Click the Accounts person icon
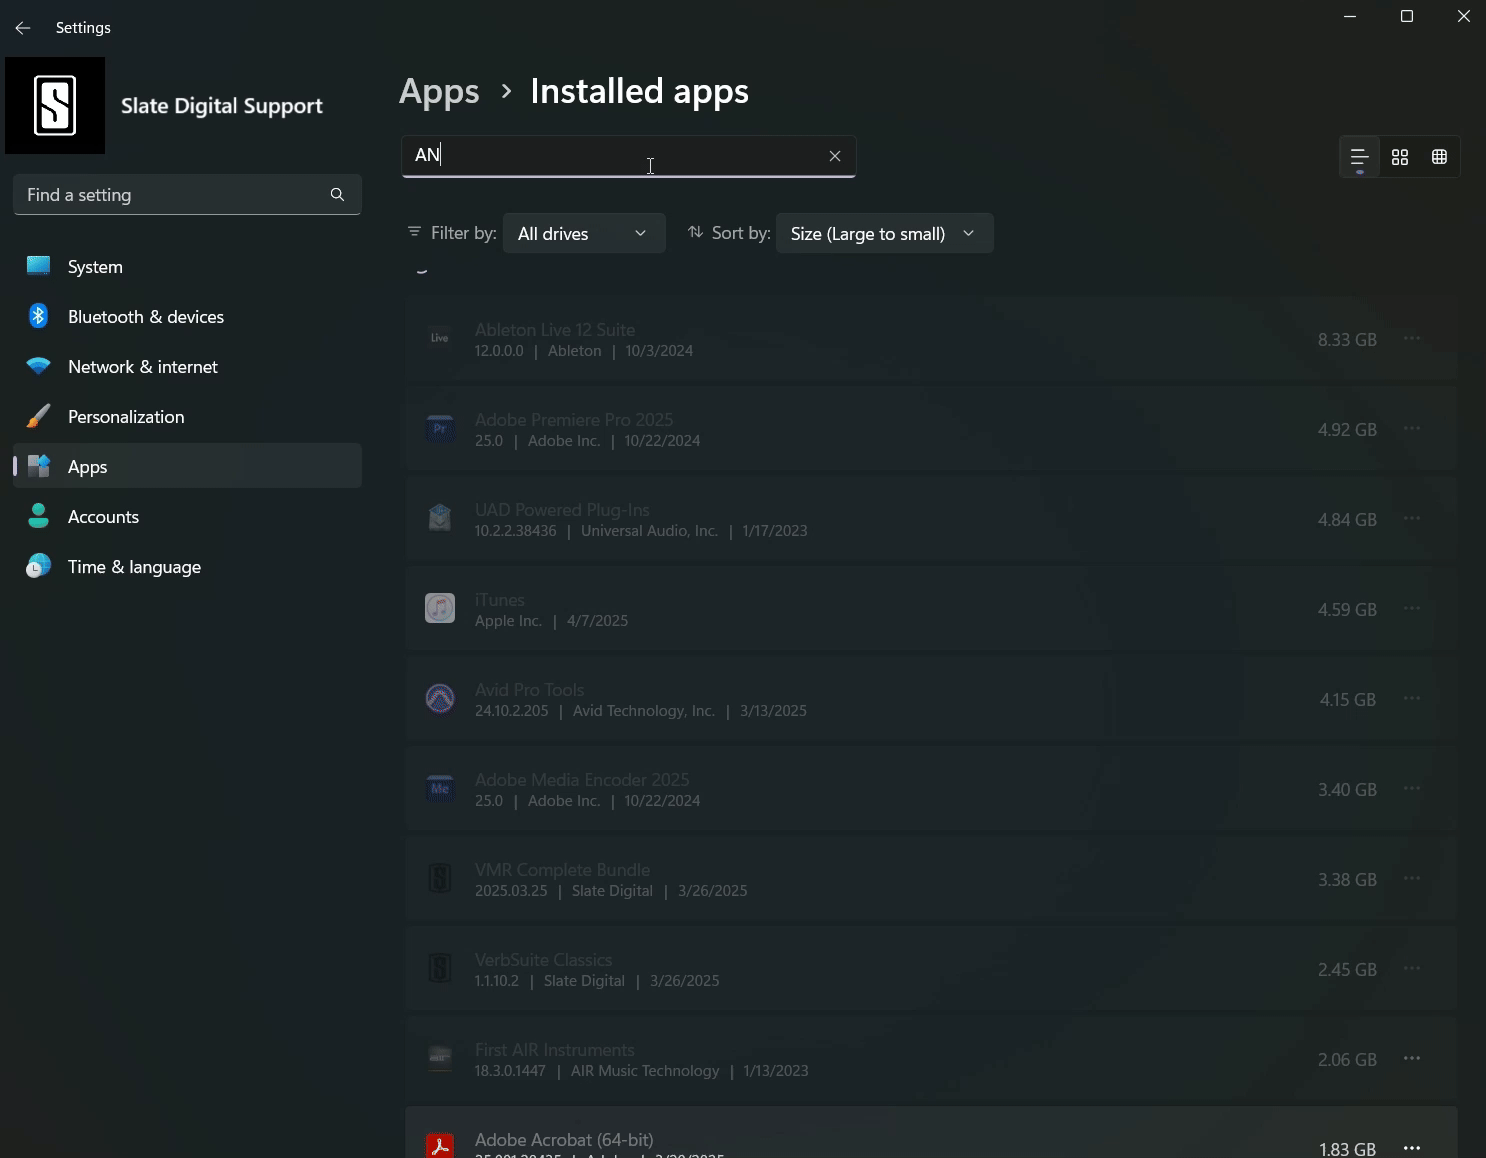Image resolution: width=1486 pixels, height=1158 pixels. point(38,516)
